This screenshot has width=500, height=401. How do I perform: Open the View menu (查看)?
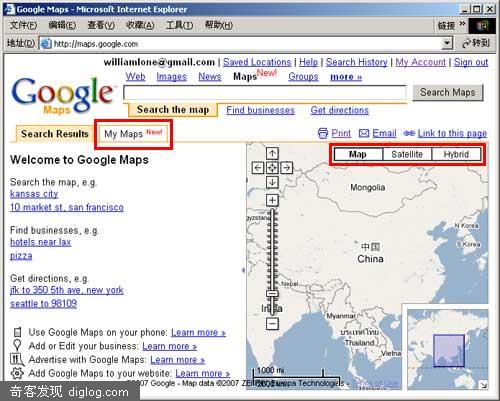pyautogui.click(x=101, y=25)
